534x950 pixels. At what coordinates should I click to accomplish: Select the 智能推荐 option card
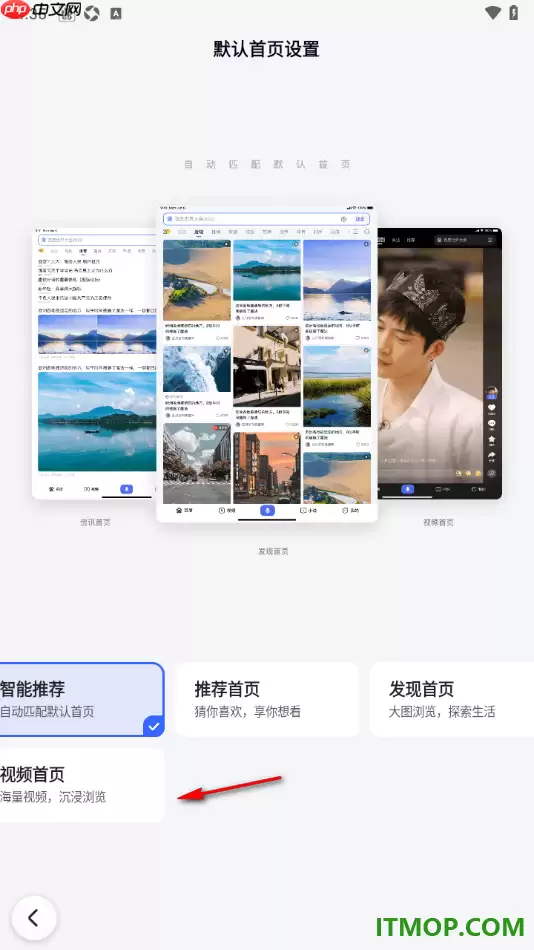click(x=82, y=699)
